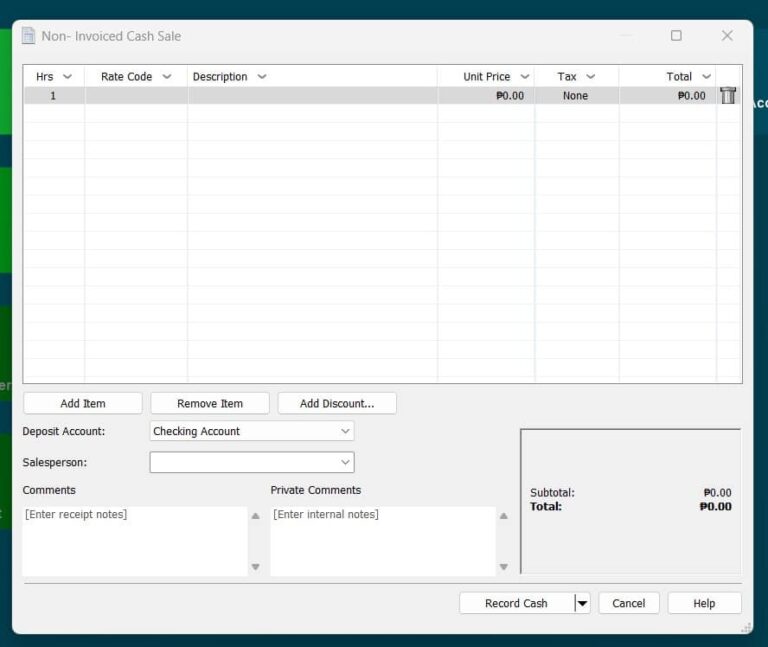Maximize the Non-Invoiced Cash Sale window

tap(676, 35)
